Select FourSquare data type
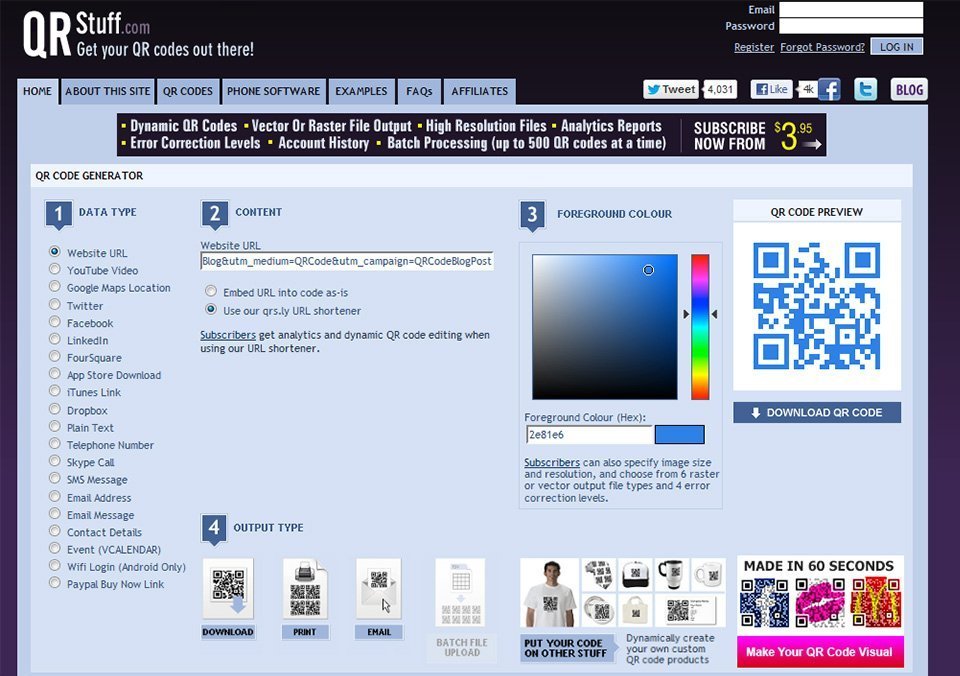 point(54,356)
